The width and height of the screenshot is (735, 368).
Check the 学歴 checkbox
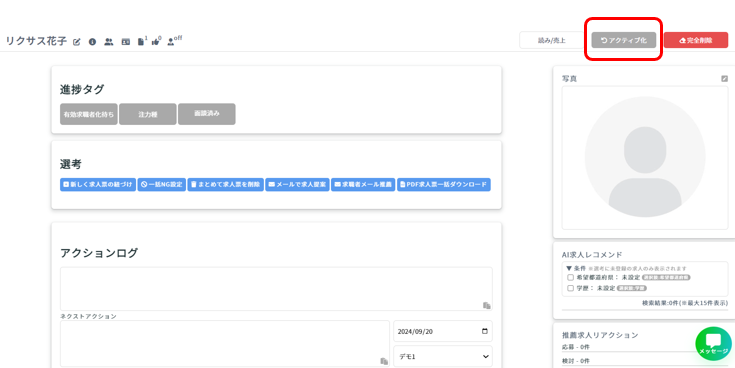[x=570, y=288]
